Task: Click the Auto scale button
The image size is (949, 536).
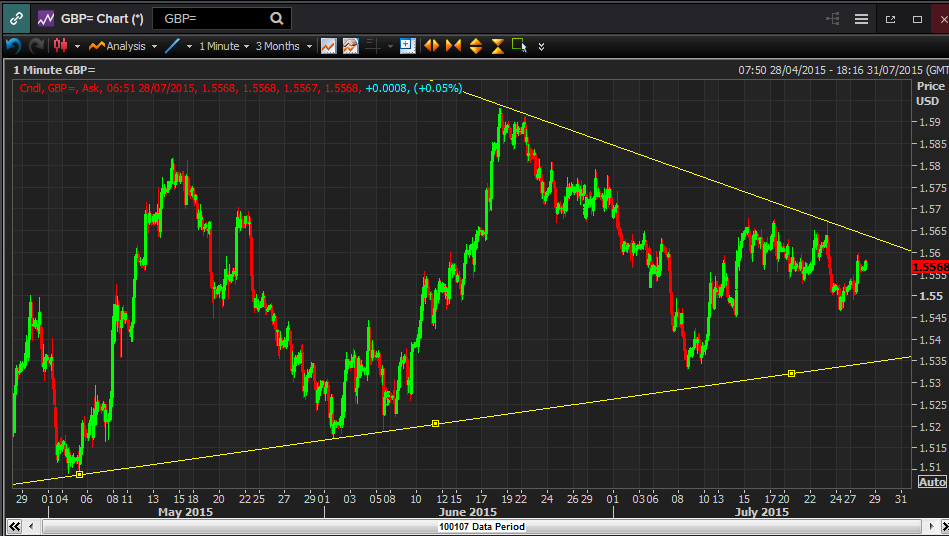Action: pyautogui.click(x=932, y=482)
